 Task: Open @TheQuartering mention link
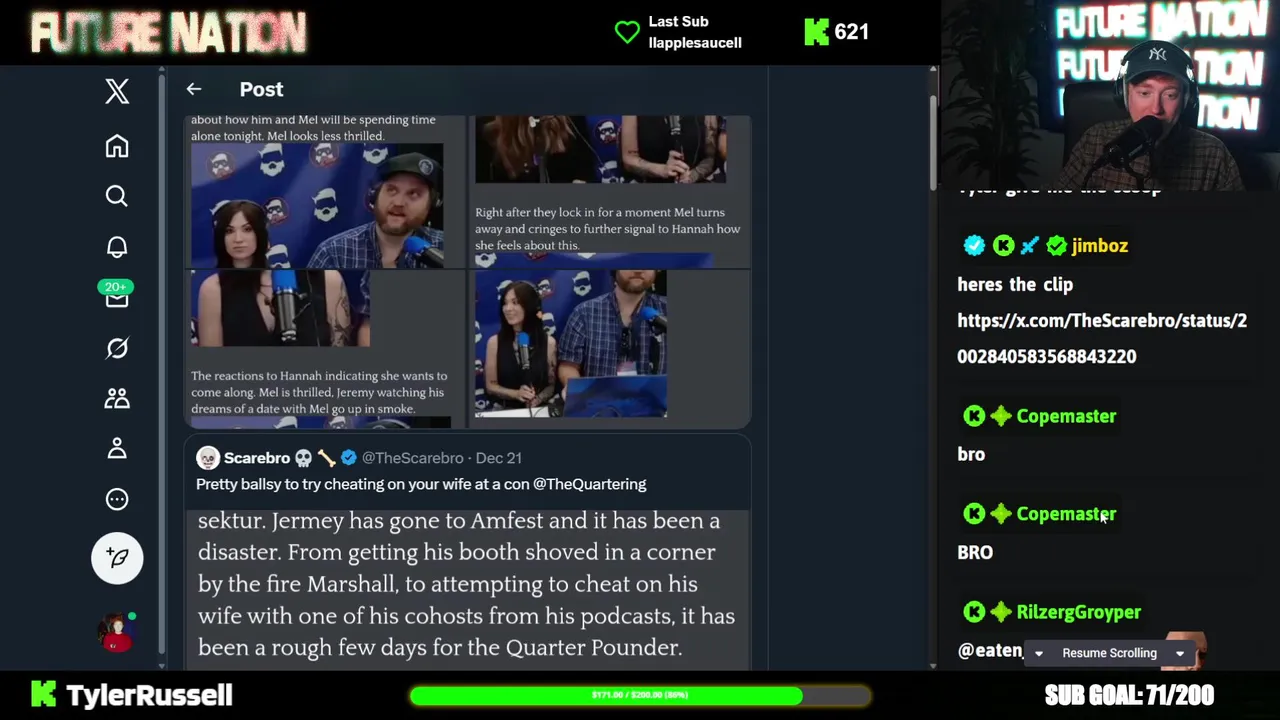coord(589,484)
